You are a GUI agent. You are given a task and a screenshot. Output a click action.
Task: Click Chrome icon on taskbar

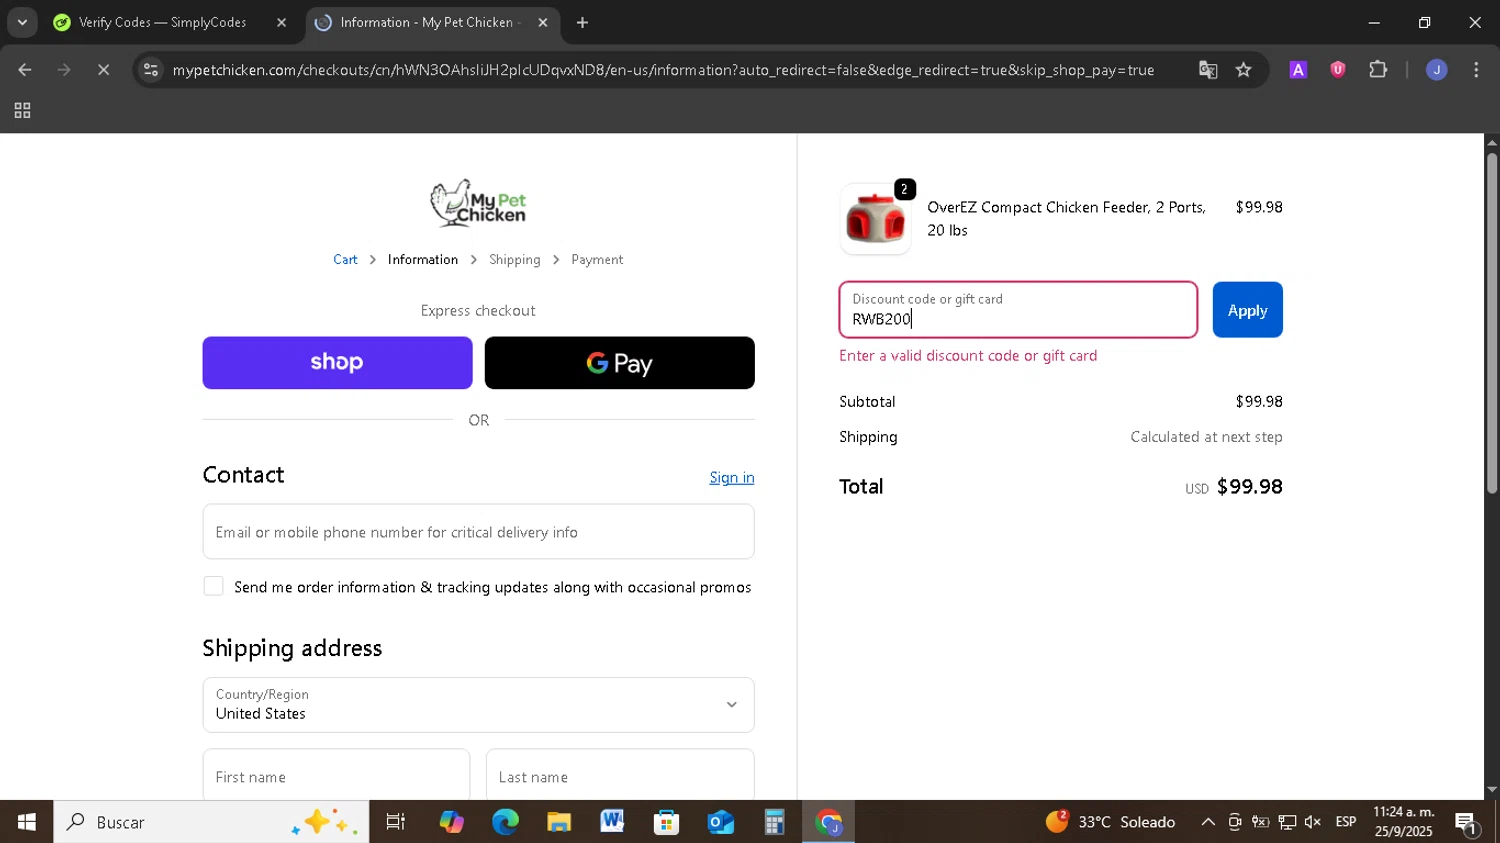coord(828,822)
